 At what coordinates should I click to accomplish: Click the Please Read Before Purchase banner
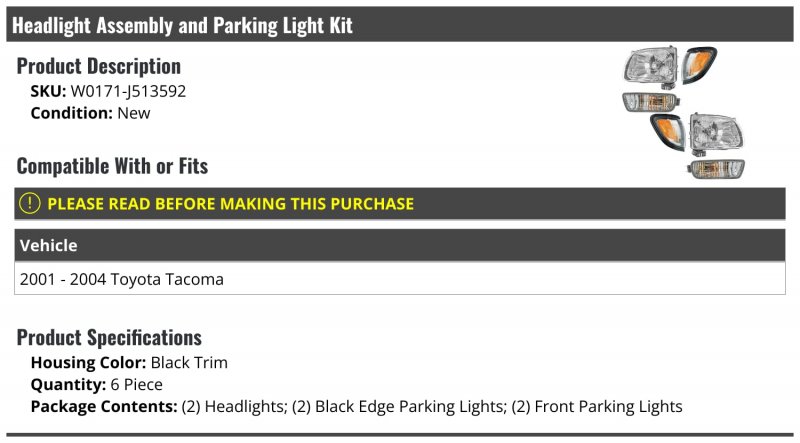point(230,204)
